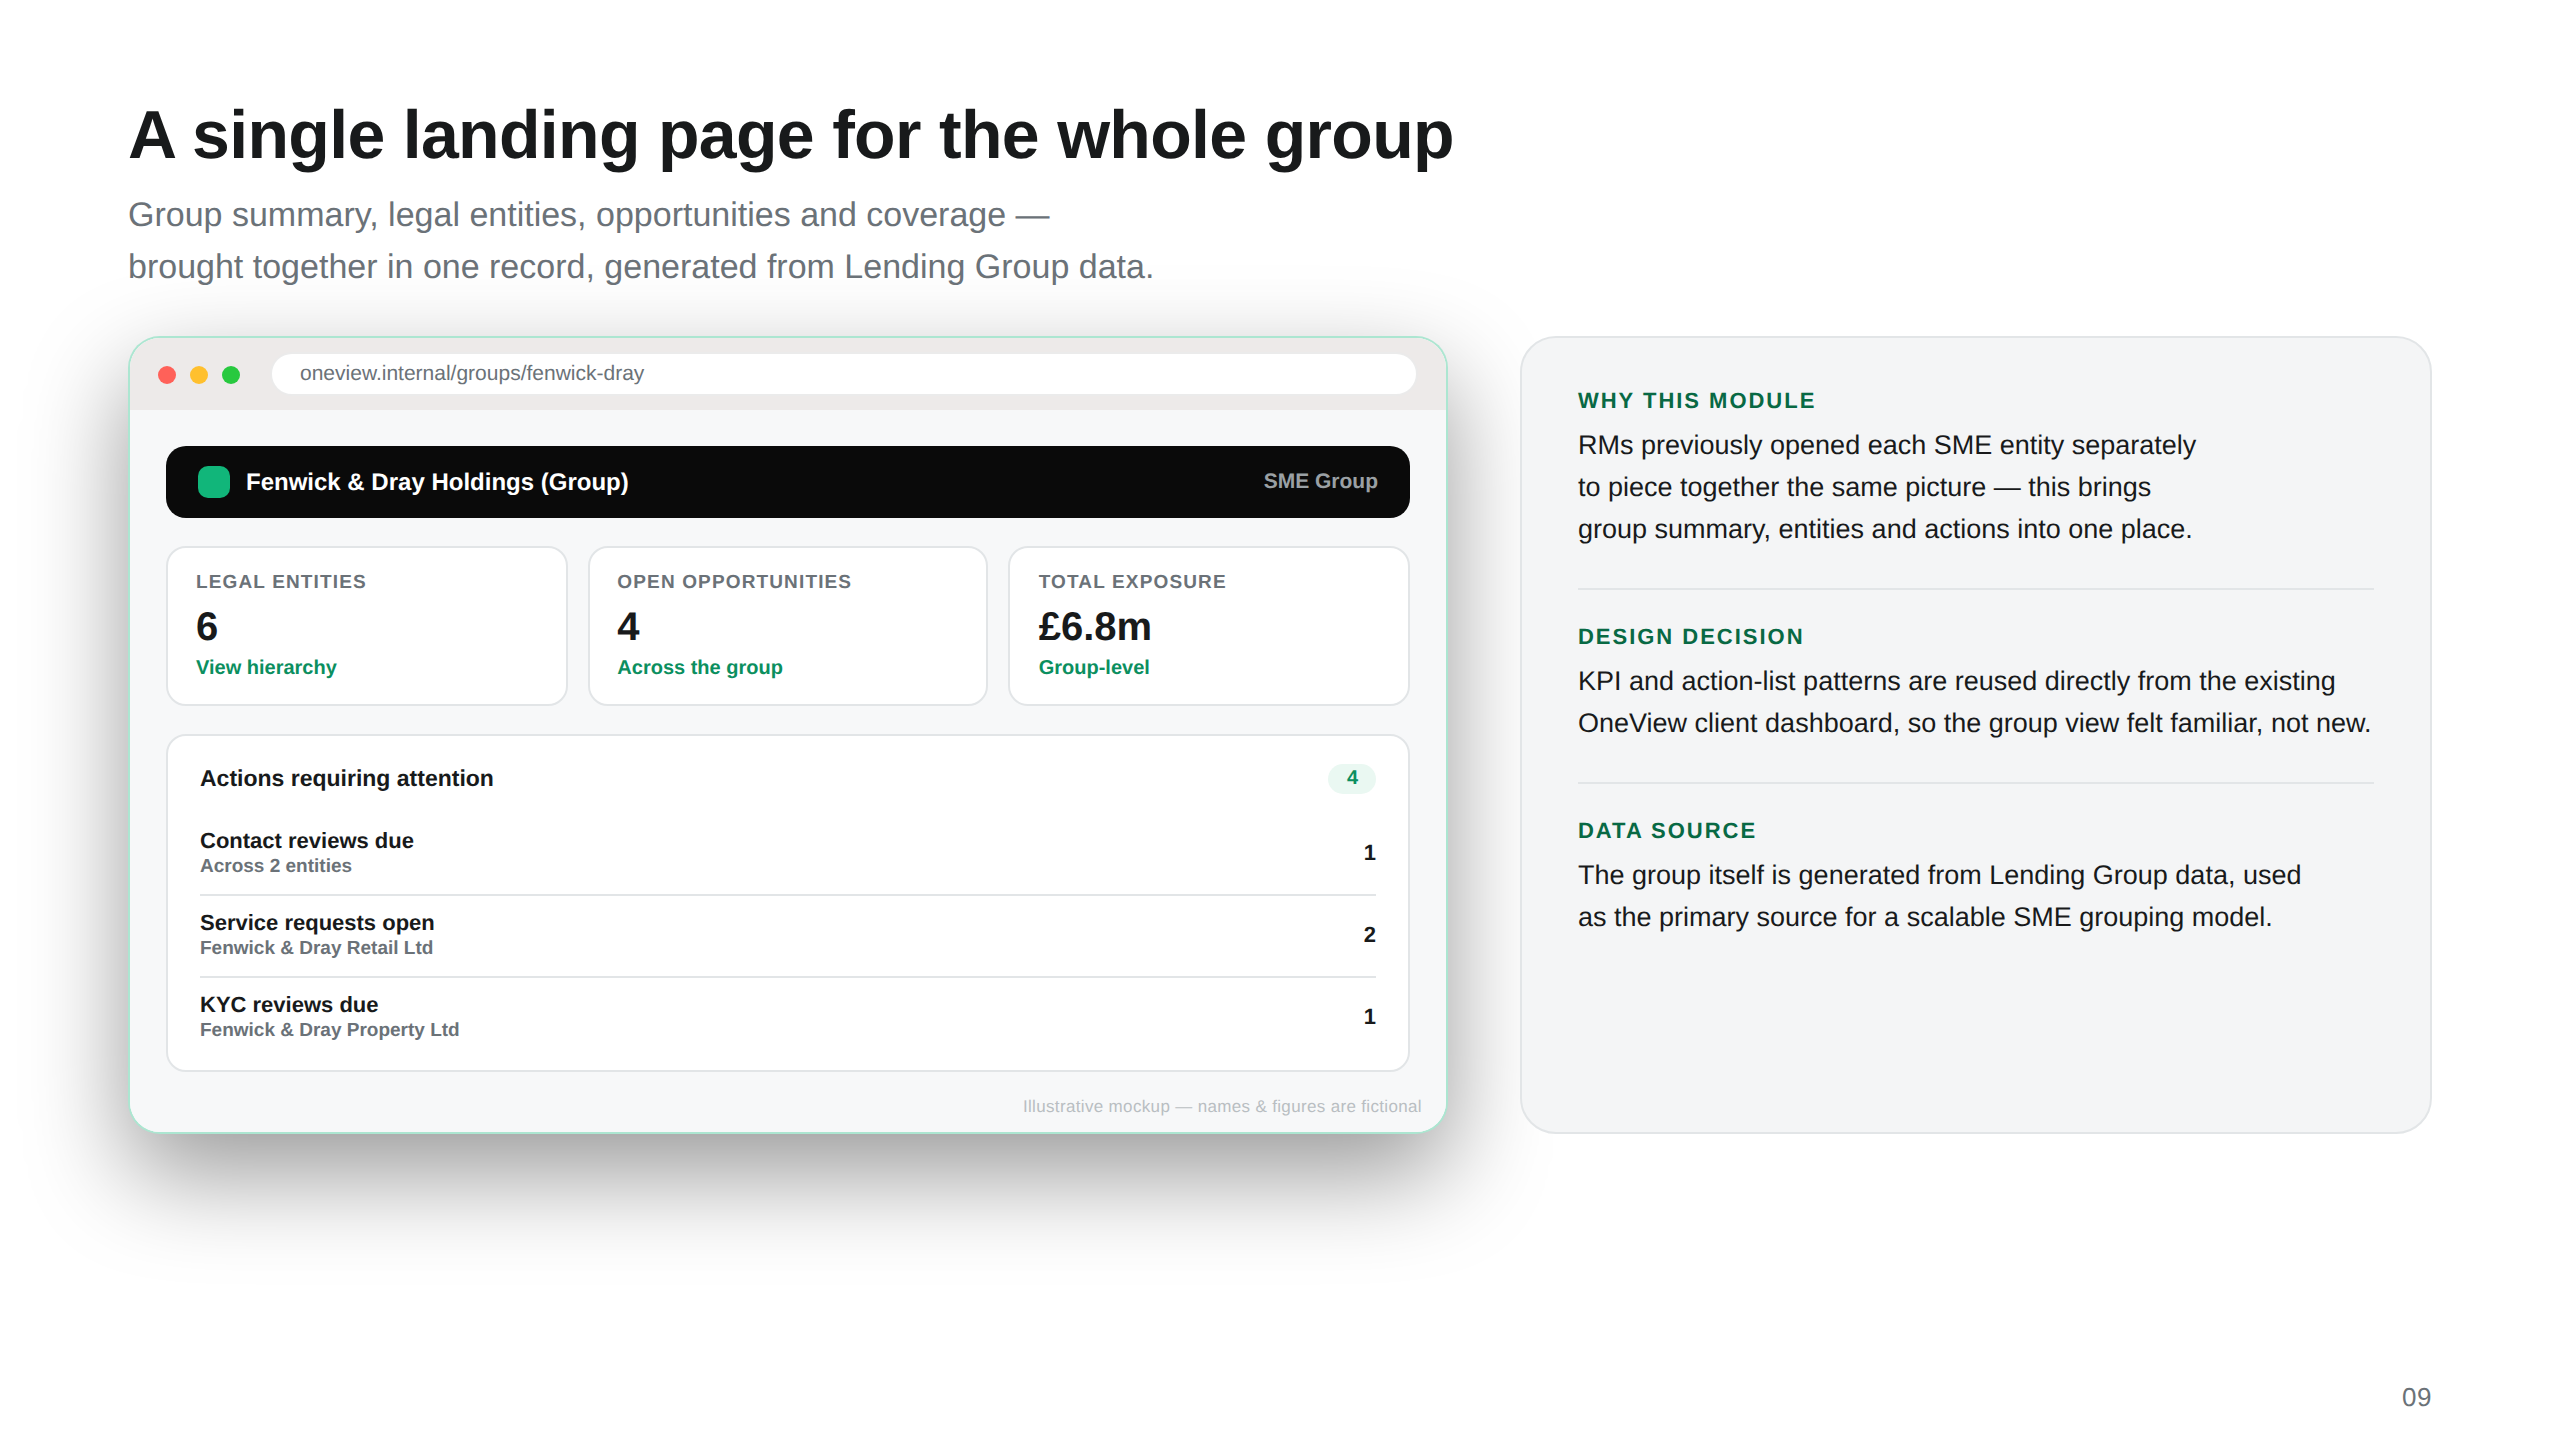Click the TOTAL EXPOSURE card label
The height and width of the screenshot is (1440, 2560).
(1132, 582)
